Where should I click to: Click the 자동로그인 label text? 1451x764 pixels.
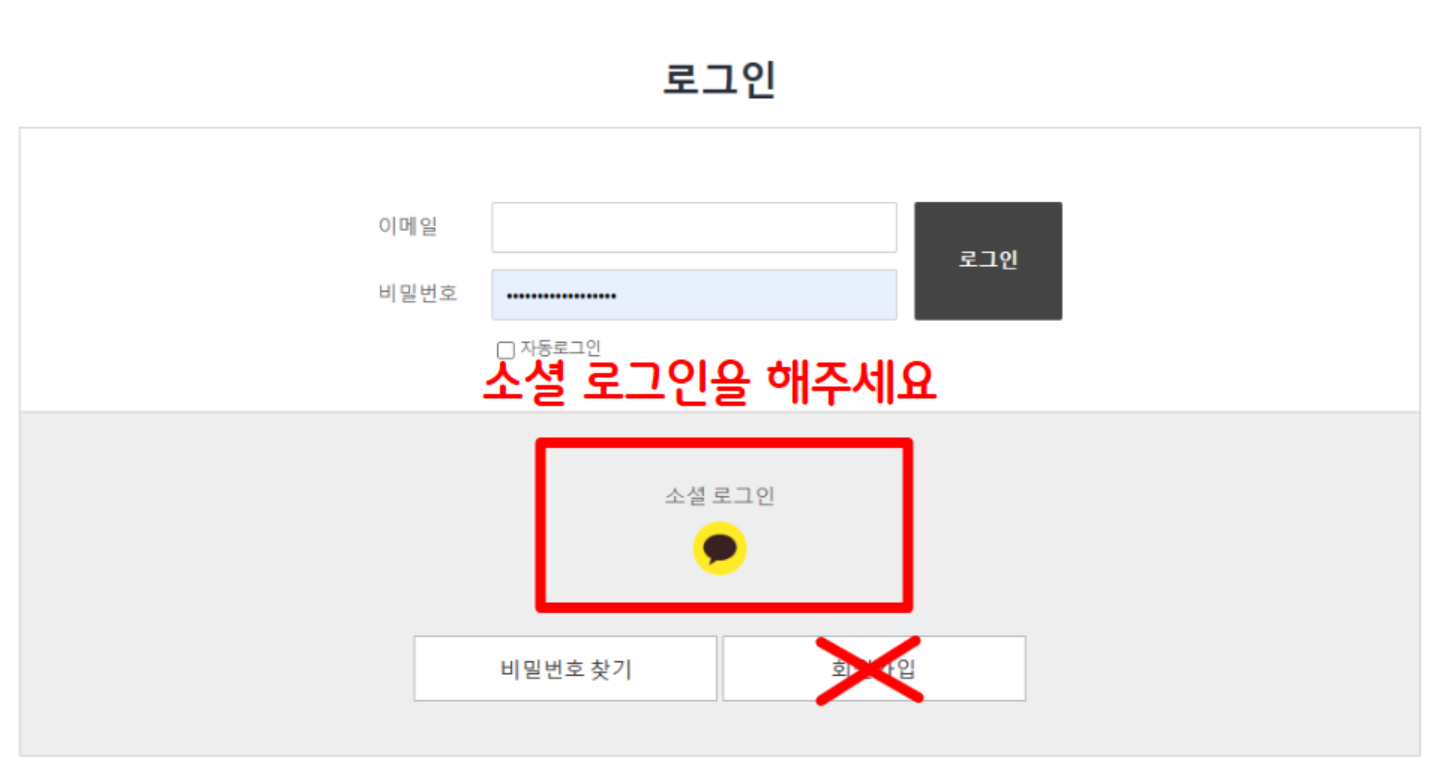pyautogui.click(x=560, y=348)
